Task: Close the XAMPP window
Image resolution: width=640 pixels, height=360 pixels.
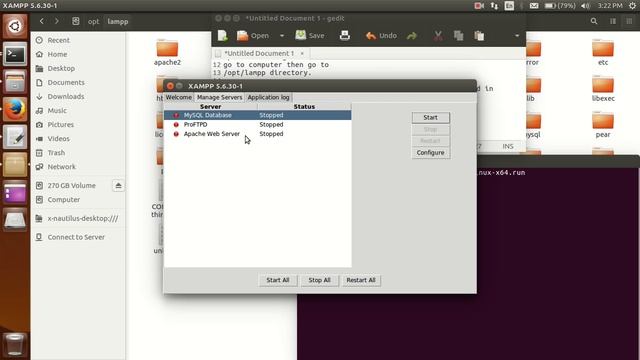Action: pyautogui.click(x=170, y=86)
